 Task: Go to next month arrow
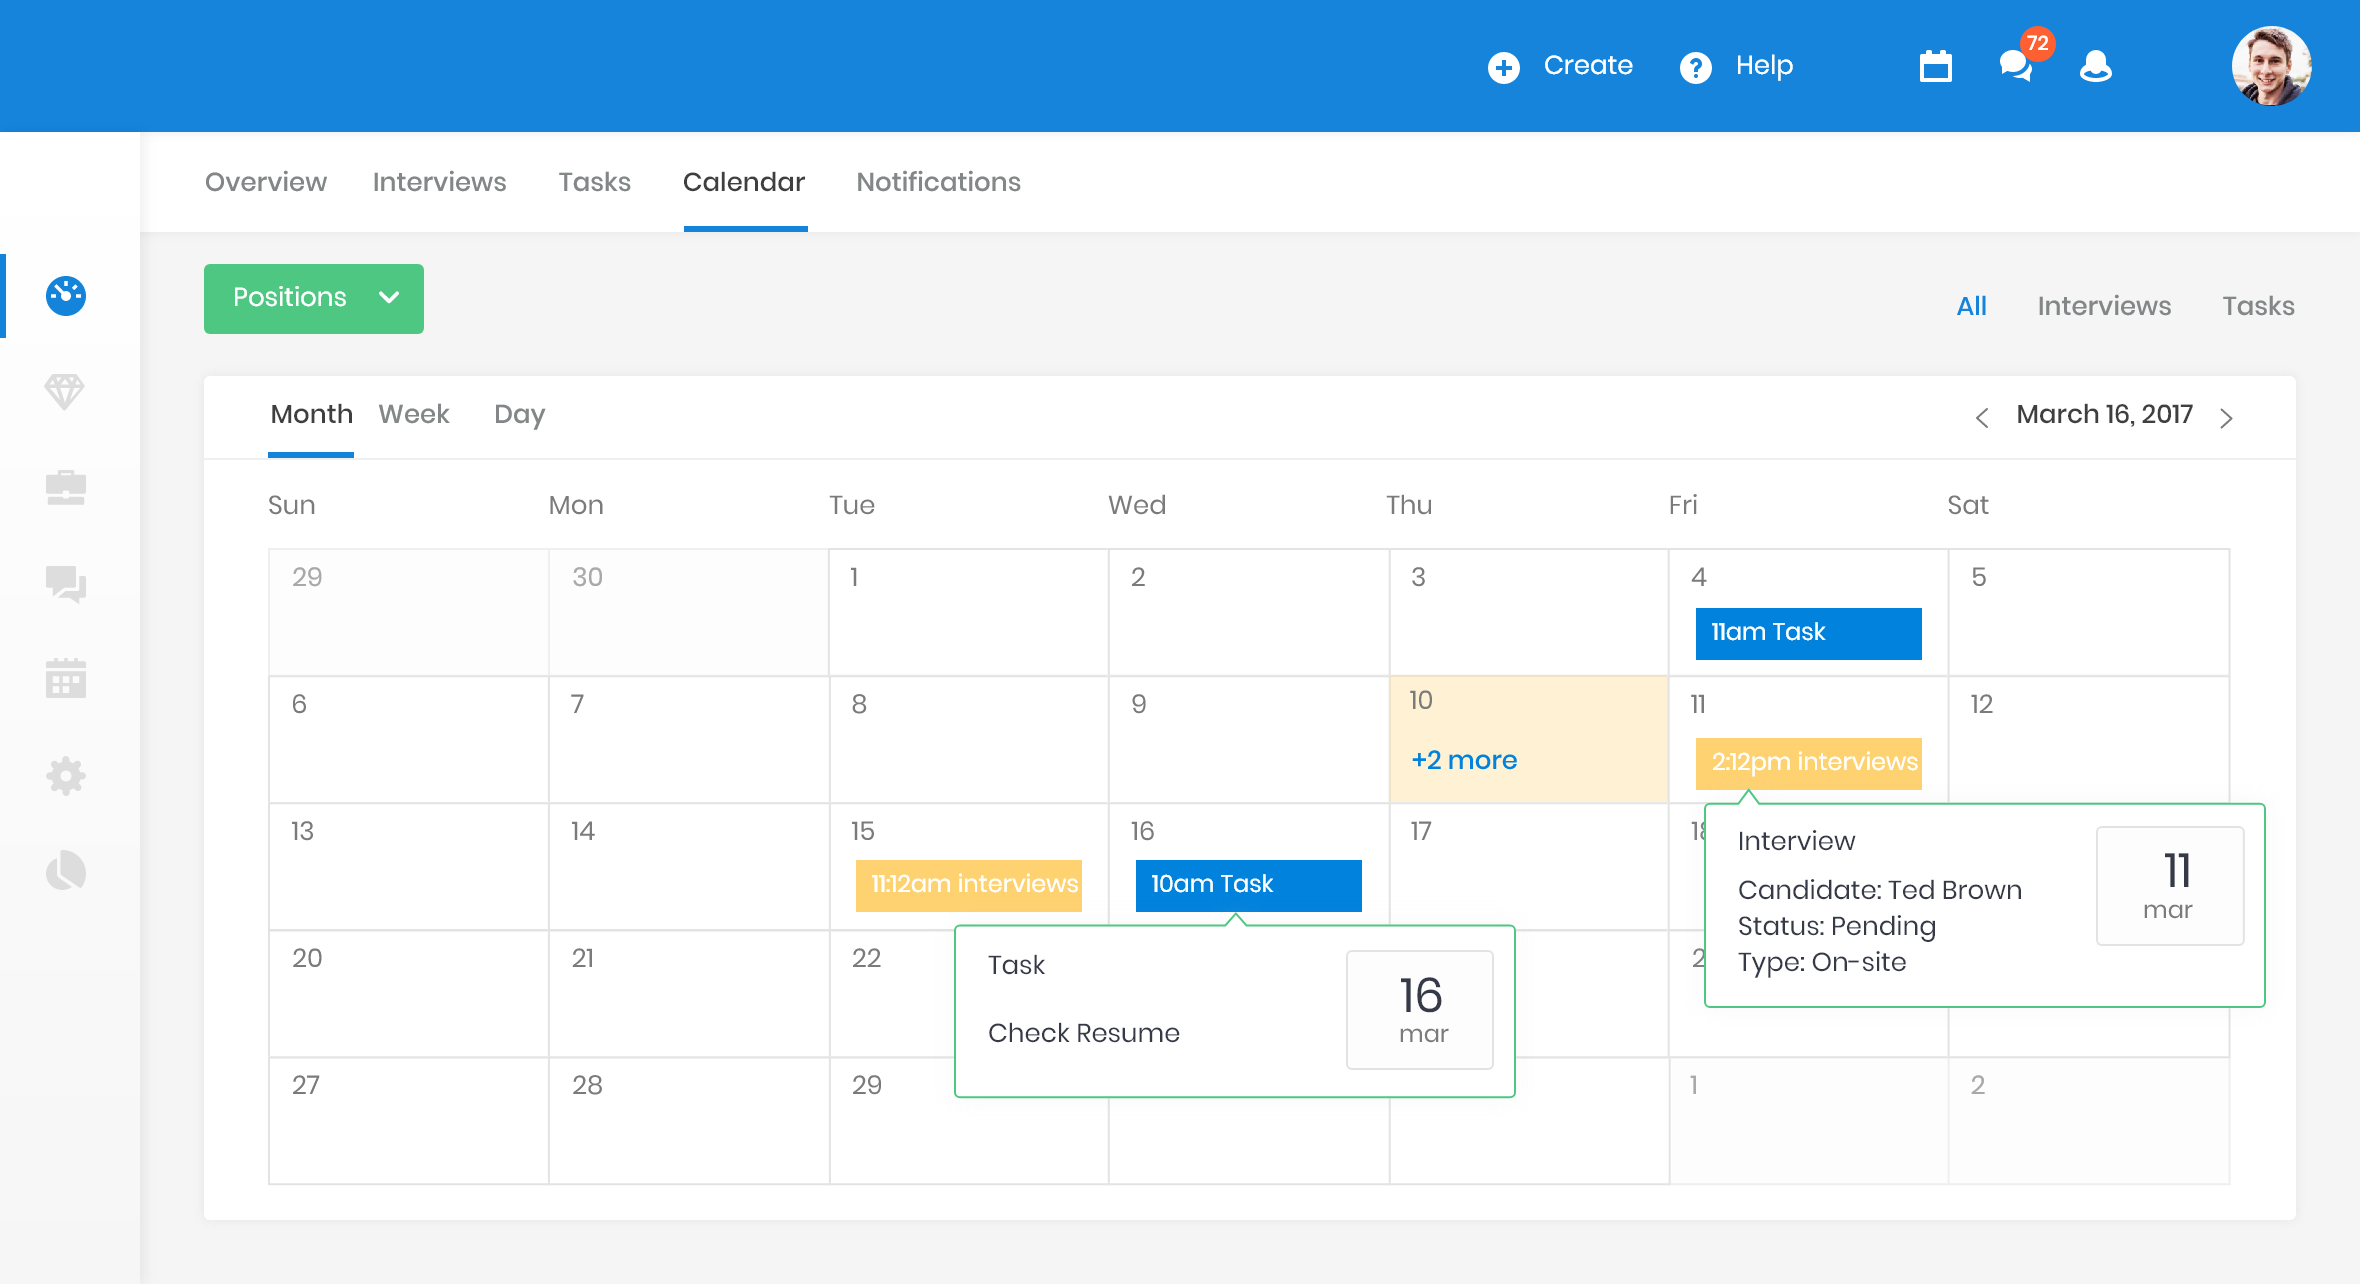(x=2226, y=418)
